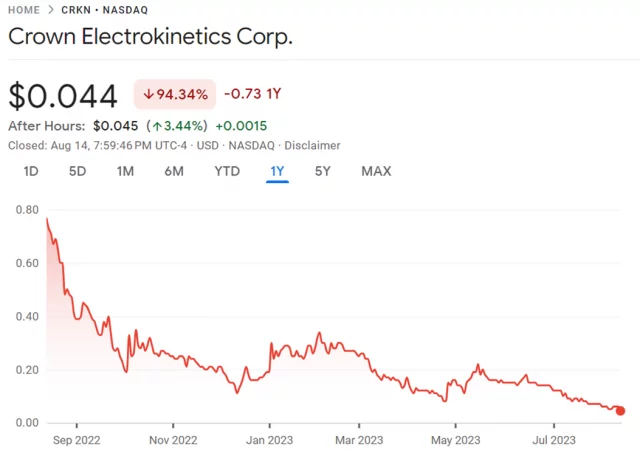640x459 pixels.
Task: Switch chart to 1M range
Action: [x=125, y=171]
